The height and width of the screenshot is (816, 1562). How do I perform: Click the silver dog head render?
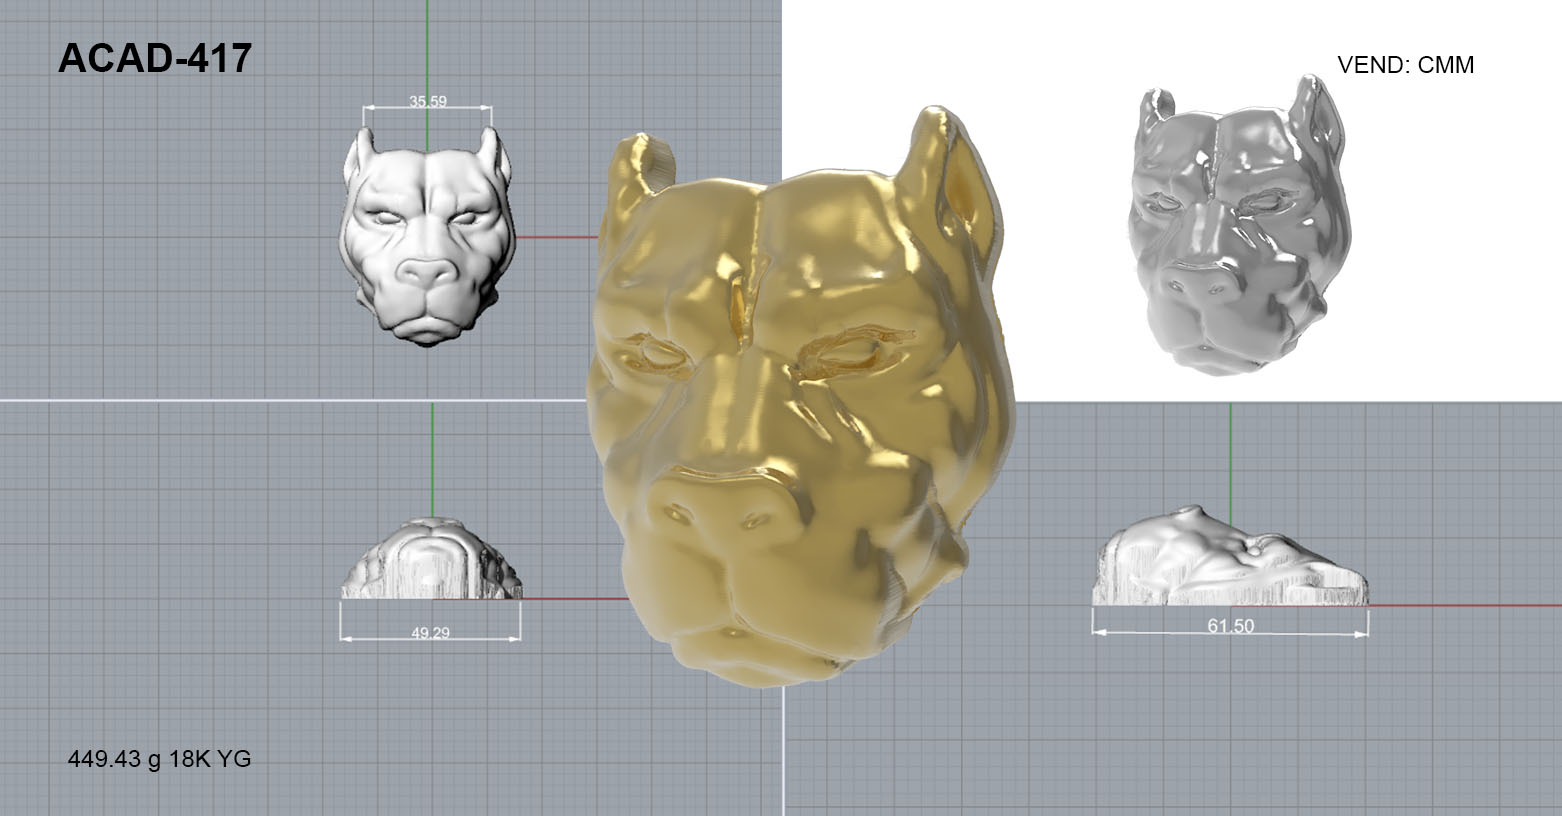coord(1238,225)
